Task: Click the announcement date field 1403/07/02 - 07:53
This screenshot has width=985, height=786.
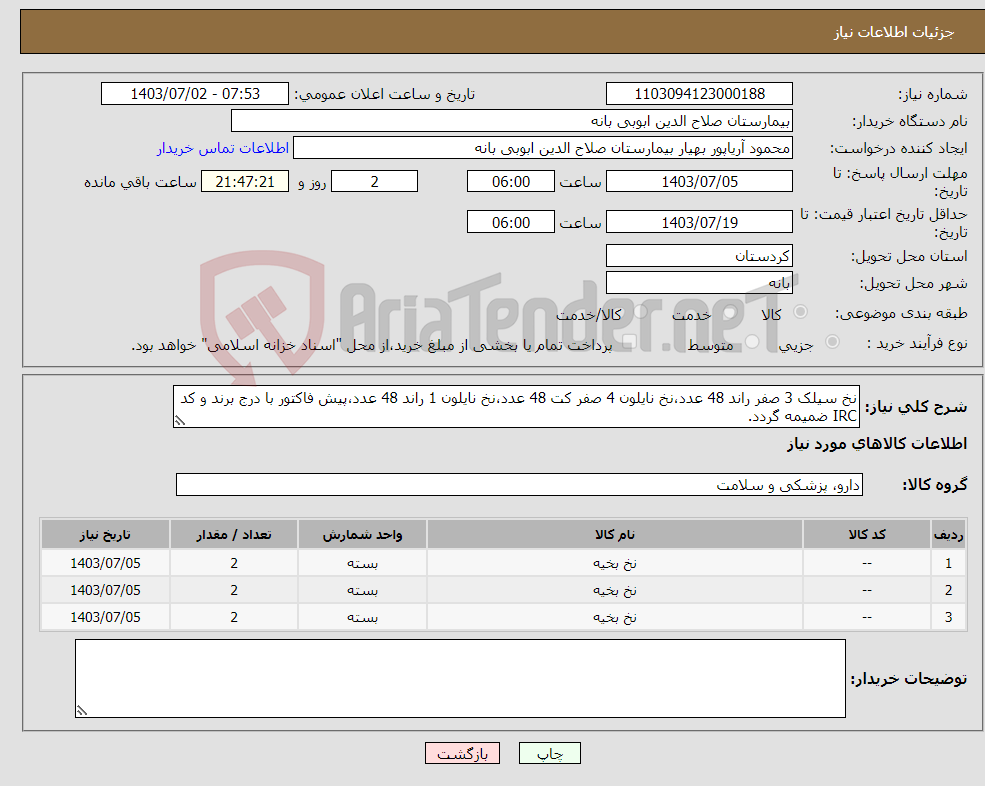Action: 195,94
